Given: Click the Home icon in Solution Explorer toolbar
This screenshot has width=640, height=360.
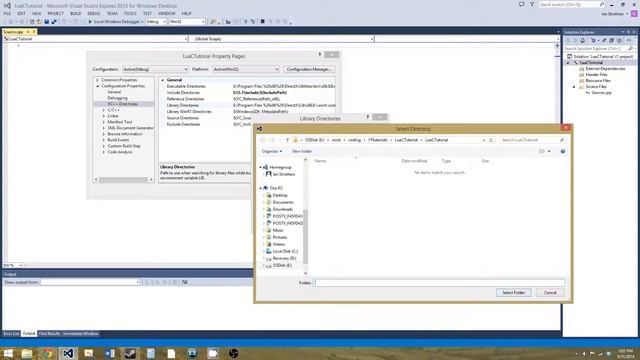Looking at the screenshot, I should coord(582,40).
